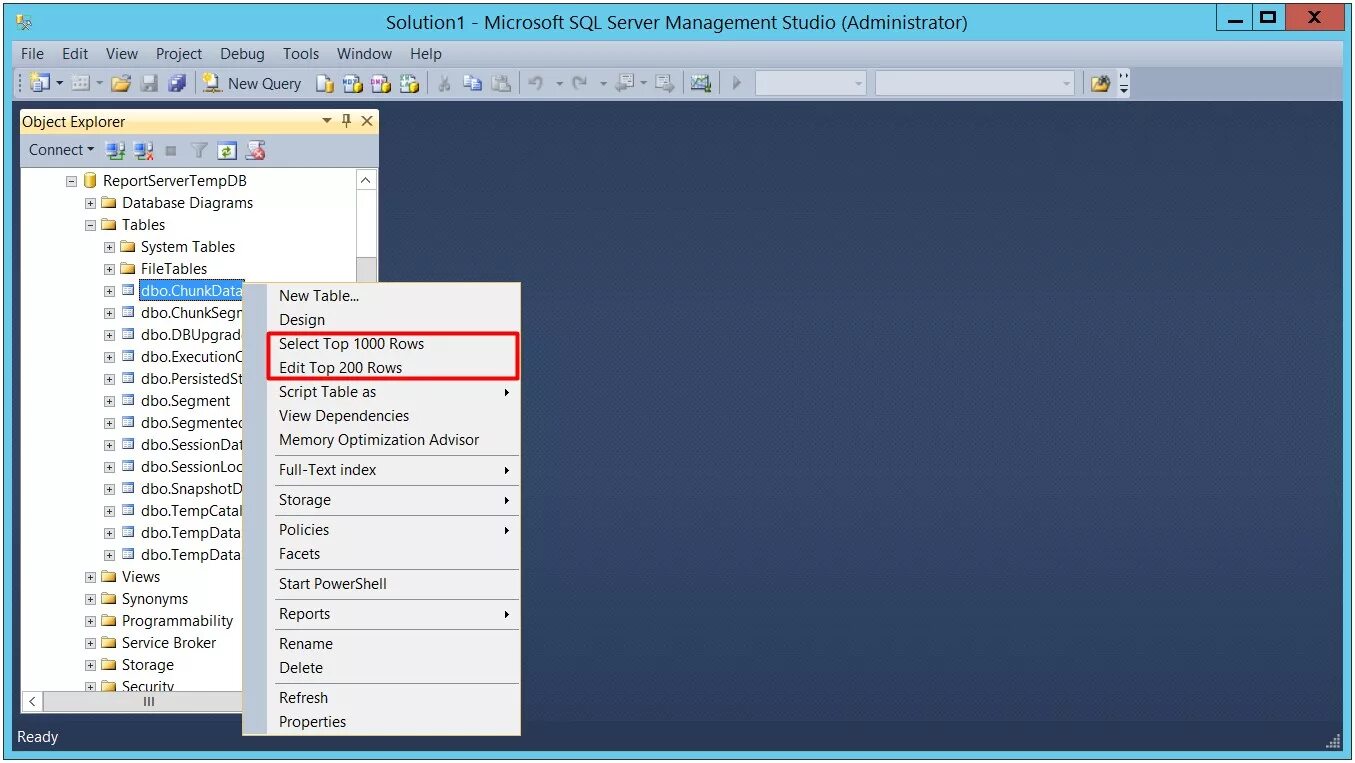
Task: Open Object Explorer window position dropdown
Action: click(x=326, y=121)
